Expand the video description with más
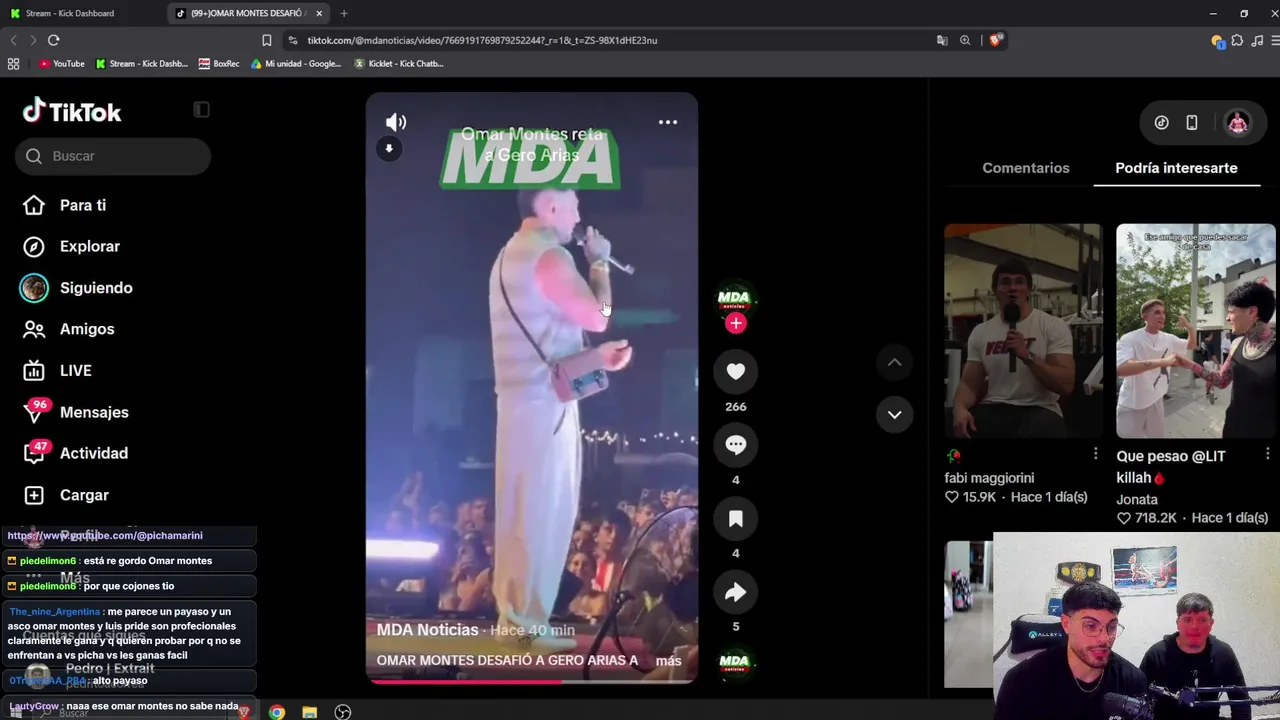1280x720 pixels. [668, 661]
